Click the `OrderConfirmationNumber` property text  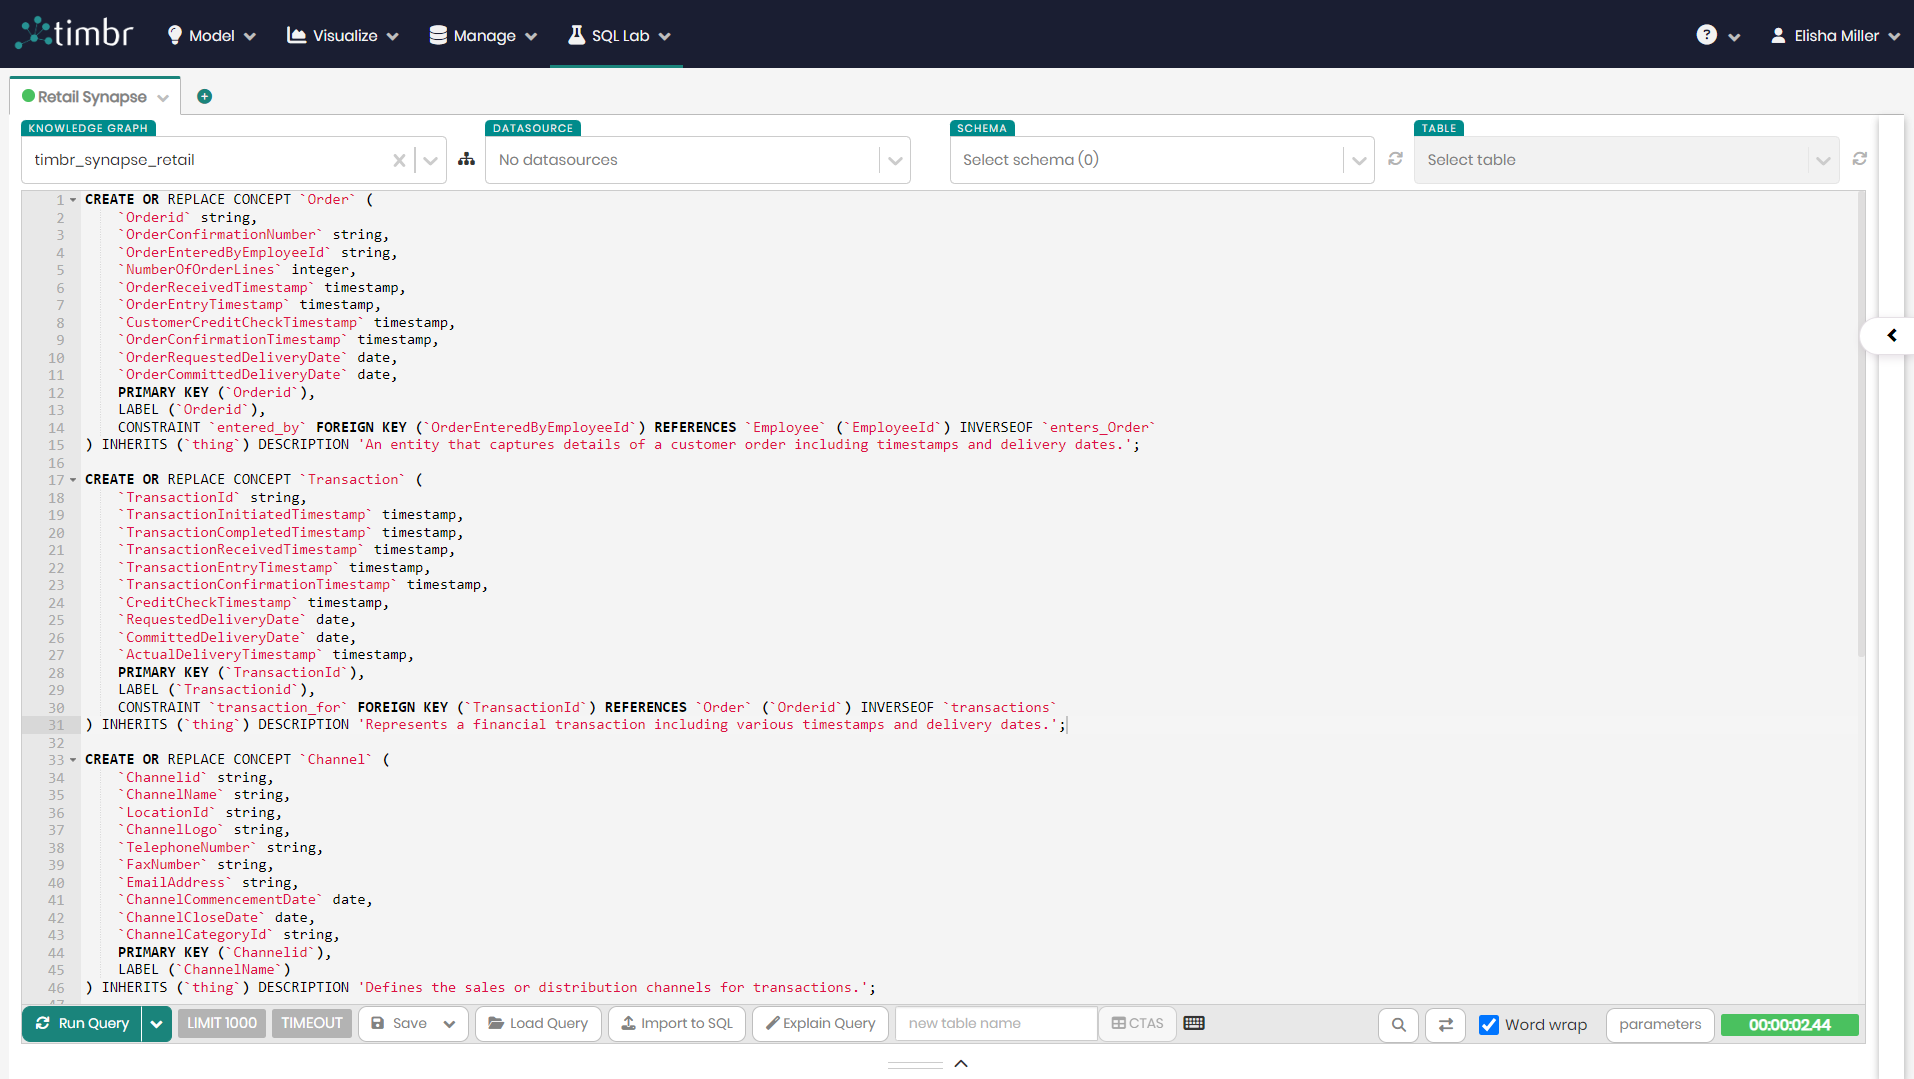click(221, 235)
